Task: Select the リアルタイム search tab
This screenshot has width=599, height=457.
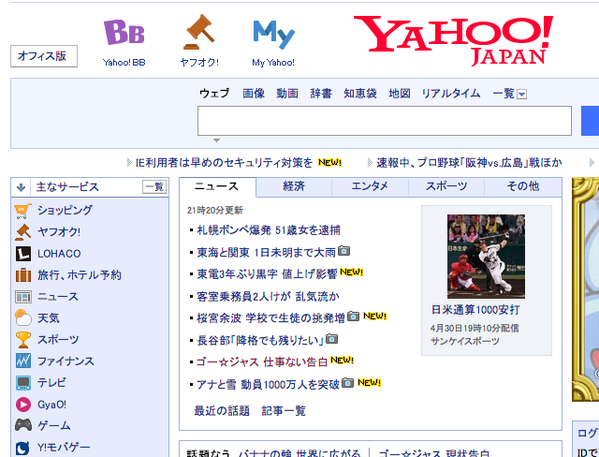Action: coord(451,93)
